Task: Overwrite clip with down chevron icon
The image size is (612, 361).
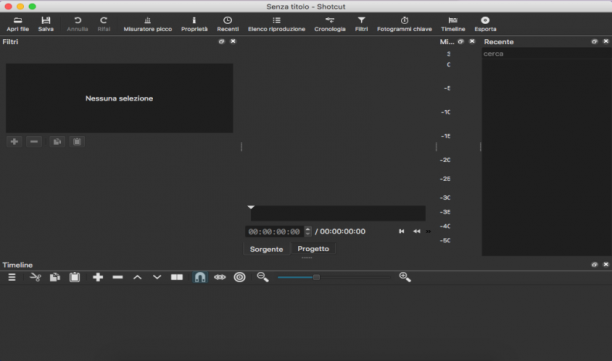Action: coord(157,277)
